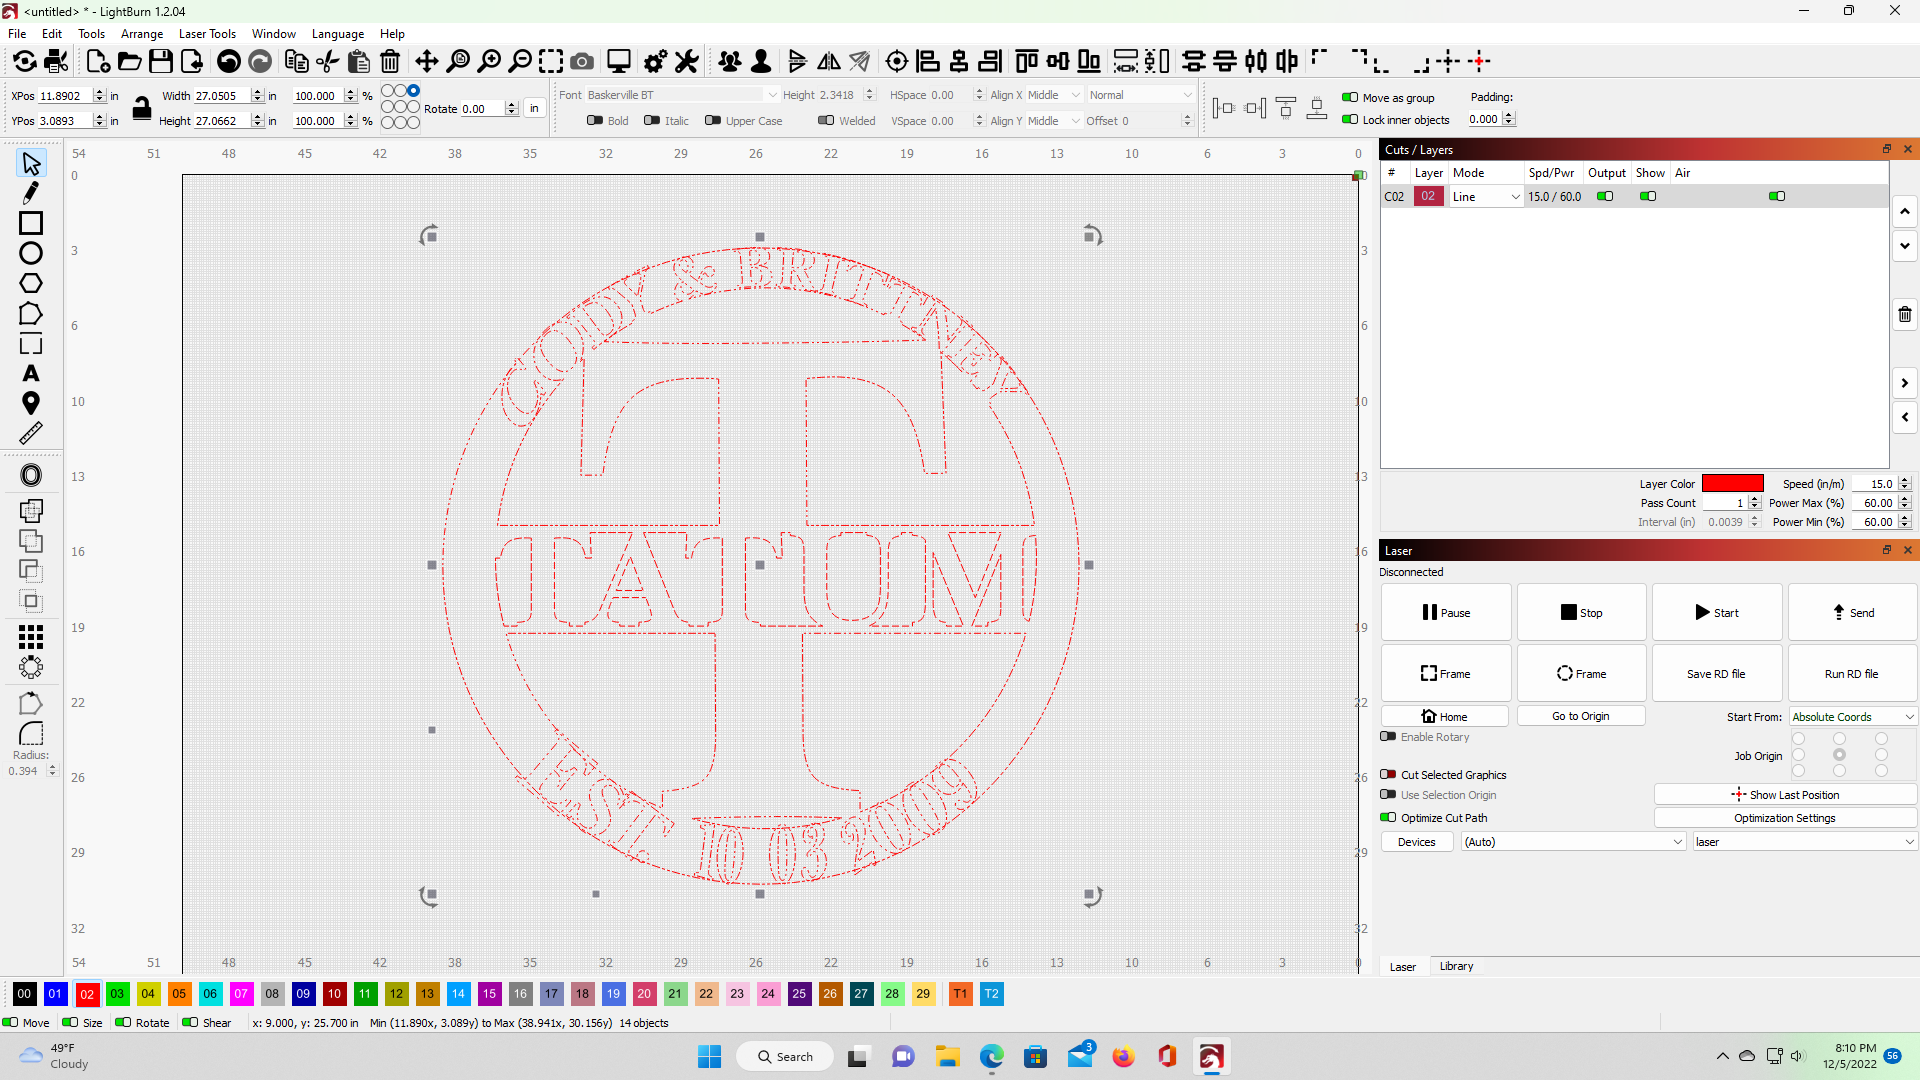Click the Save RD file button
Screen dimensions: 1920x1080
tap(1716, 673)
